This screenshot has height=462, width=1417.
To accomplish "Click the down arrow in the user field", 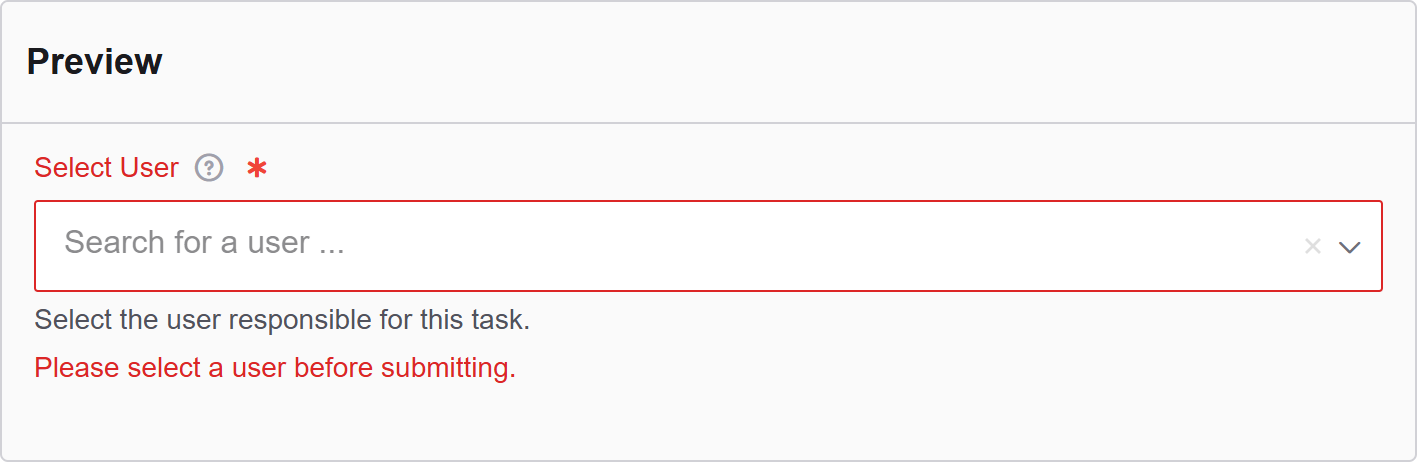I will 1349,247.
